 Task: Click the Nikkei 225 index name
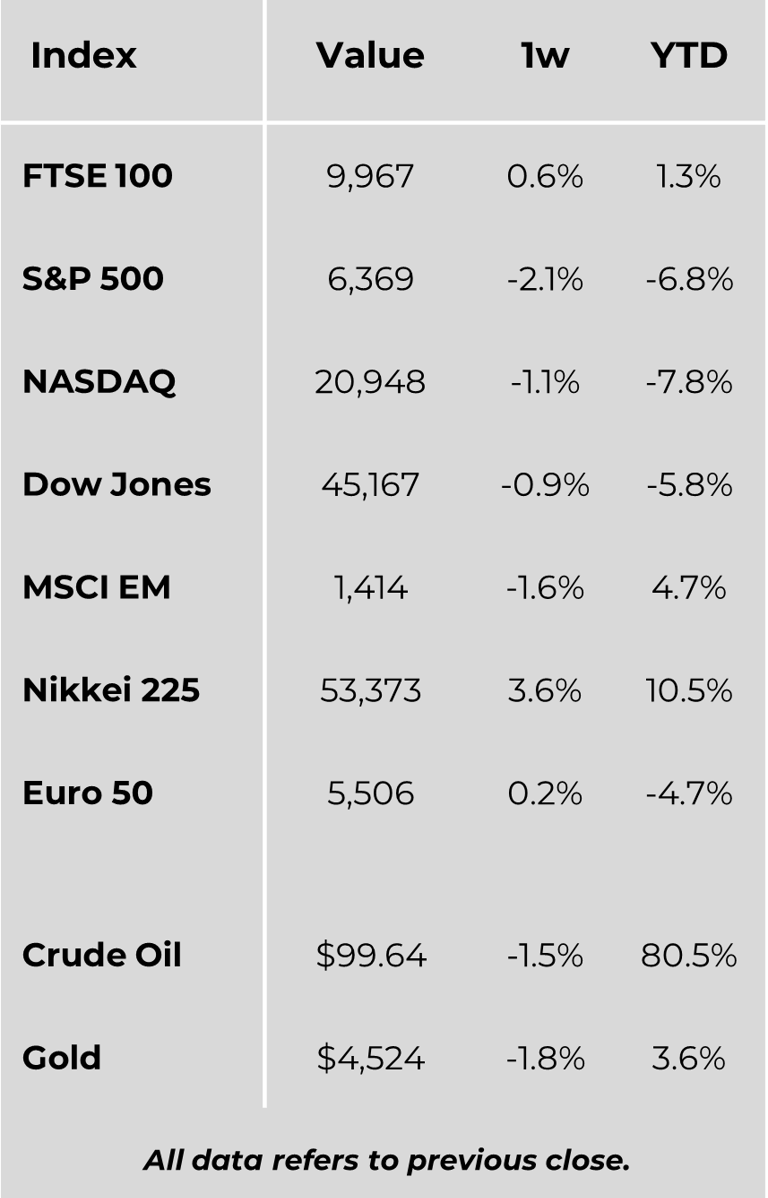click(x=111, y=690)
